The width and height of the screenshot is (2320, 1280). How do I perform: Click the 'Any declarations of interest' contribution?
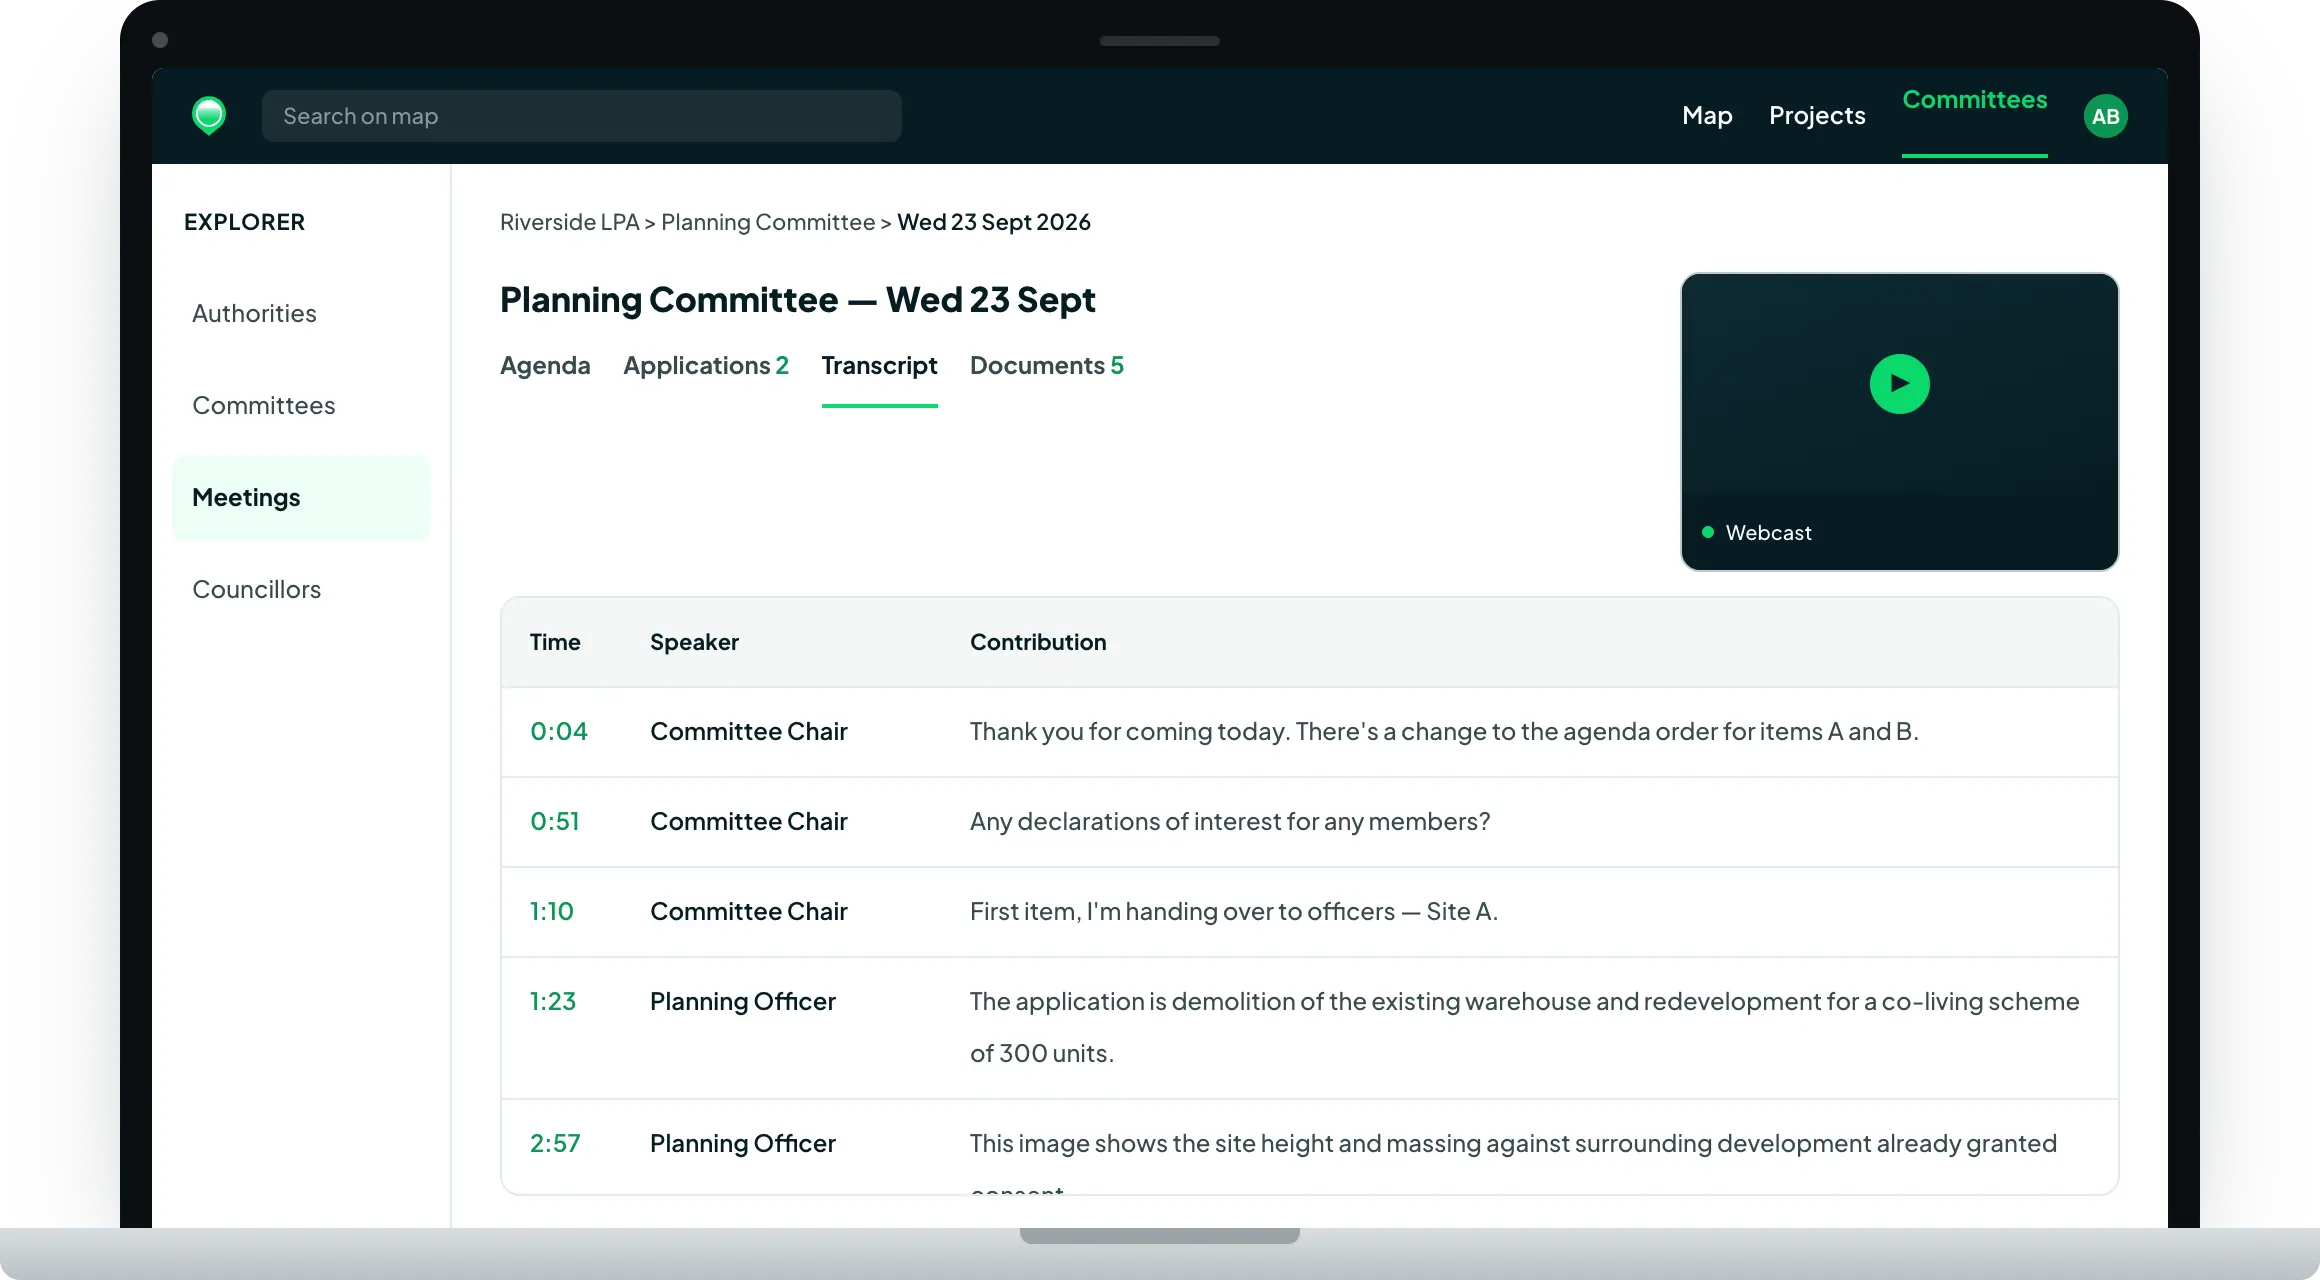coord(1230,822)
